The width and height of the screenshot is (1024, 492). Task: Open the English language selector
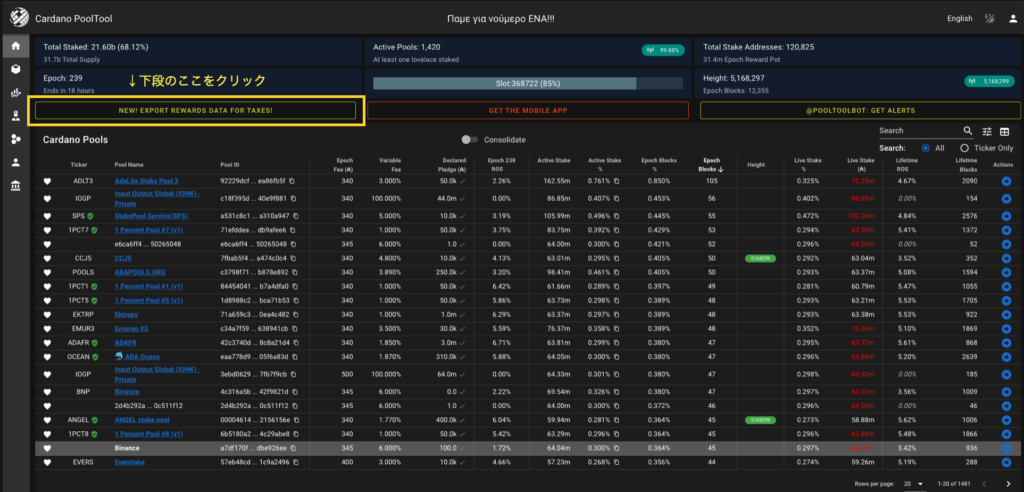(x=958, y=18)
